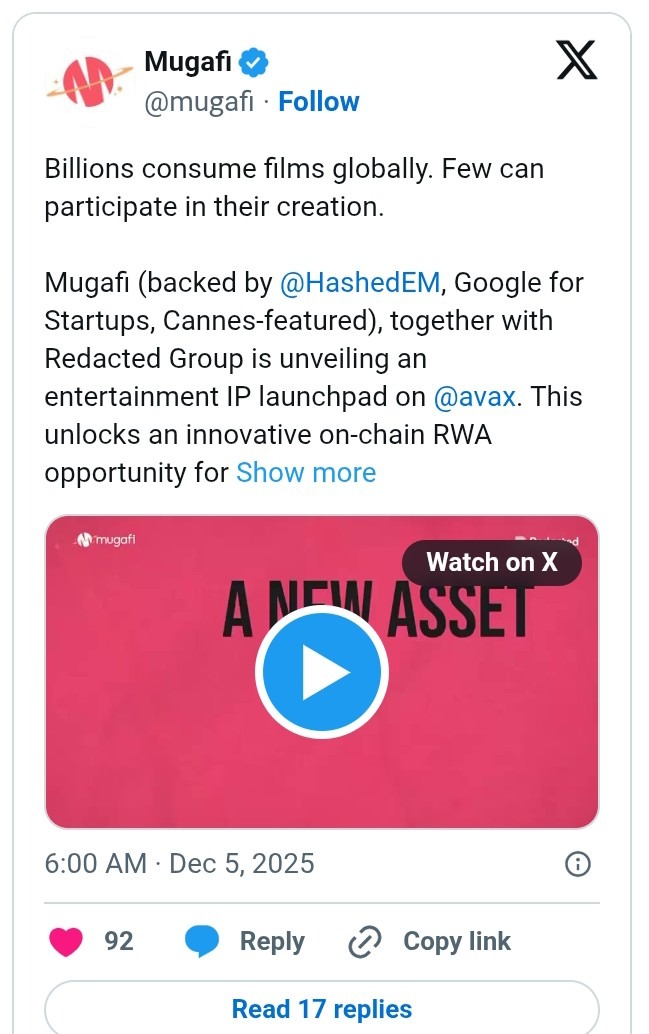Click Mugafi's verified blue checkmark badge
Viewport: 649px width, 1034px height.
(253, 60)
